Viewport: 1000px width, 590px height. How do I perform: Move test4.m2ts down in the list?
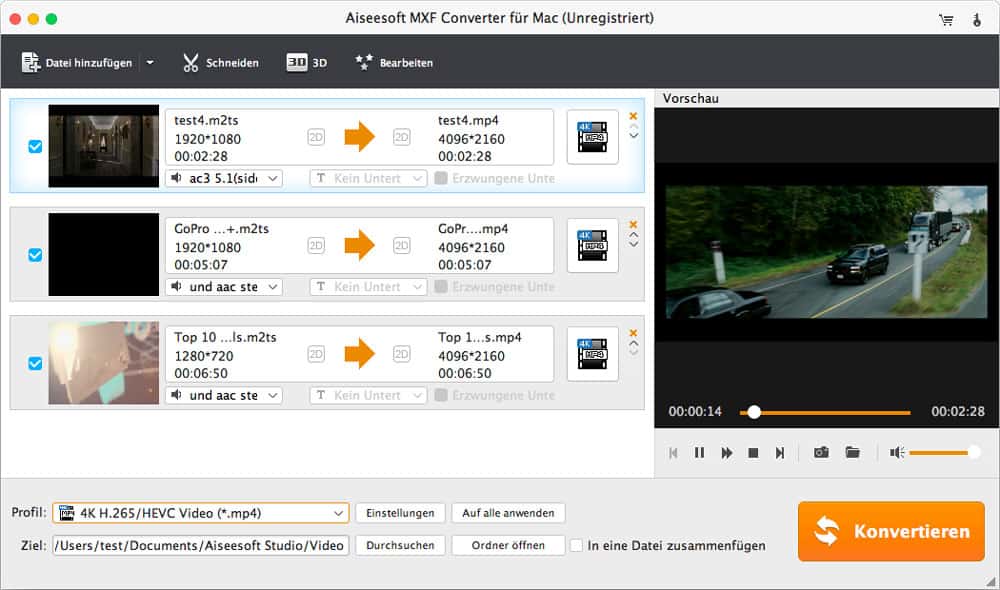tap(633, 135)
